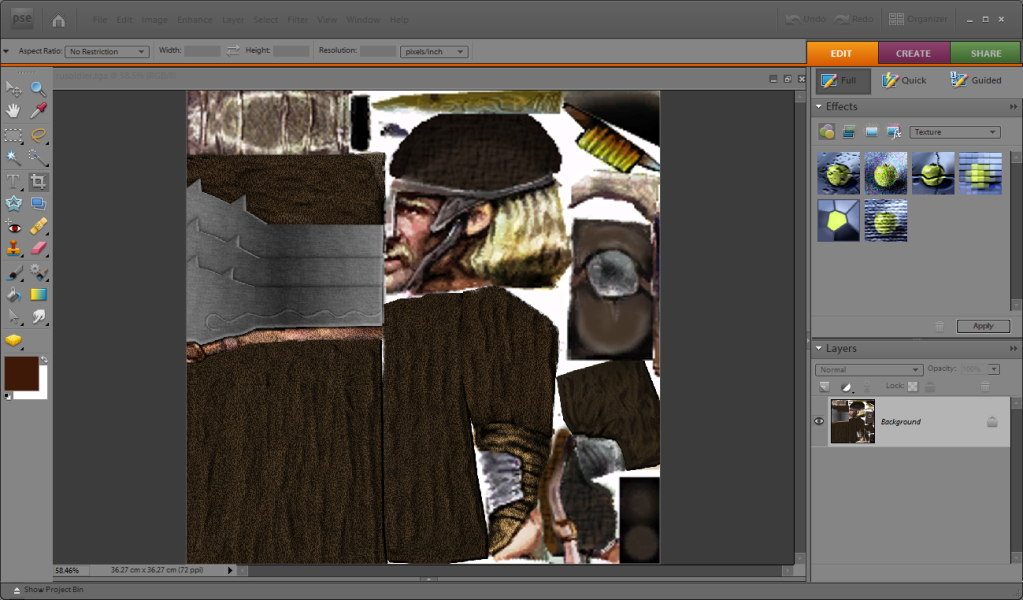
Task: Click the delete layer trash icon
Action: coord(985,386)
